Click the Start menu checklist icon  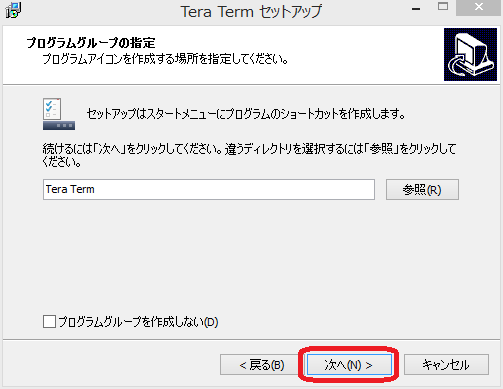59,114
